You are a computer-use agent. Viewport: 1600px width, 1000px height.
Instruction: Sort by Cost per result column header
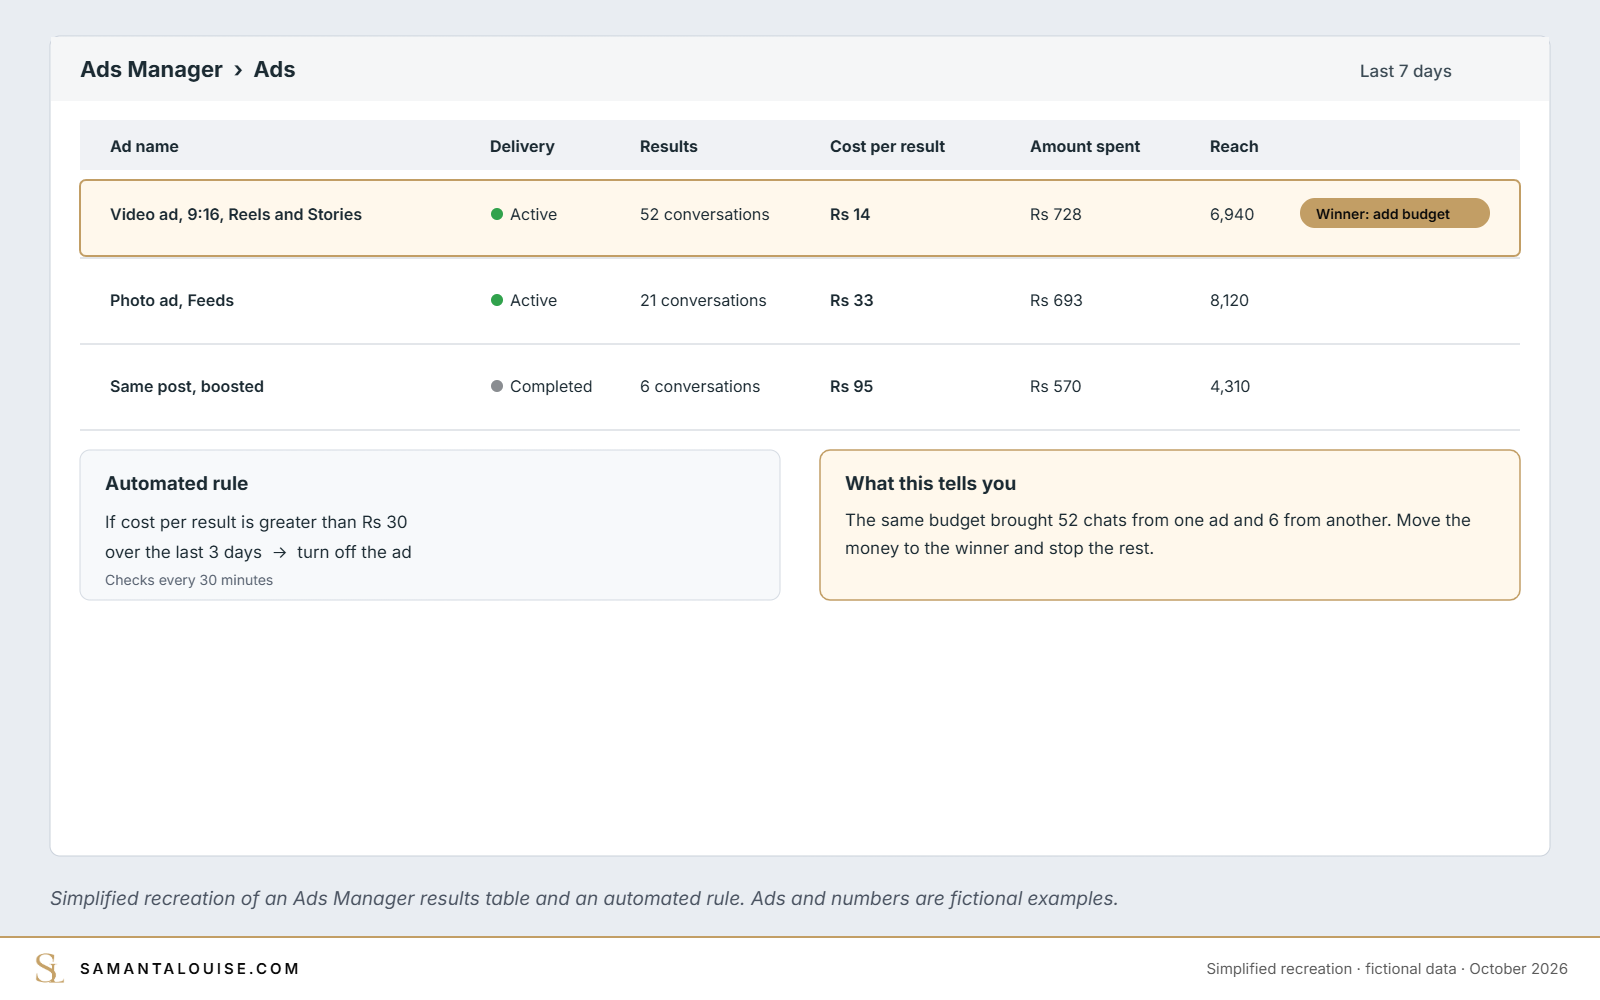pyautogui.click(x=887, y=147)
